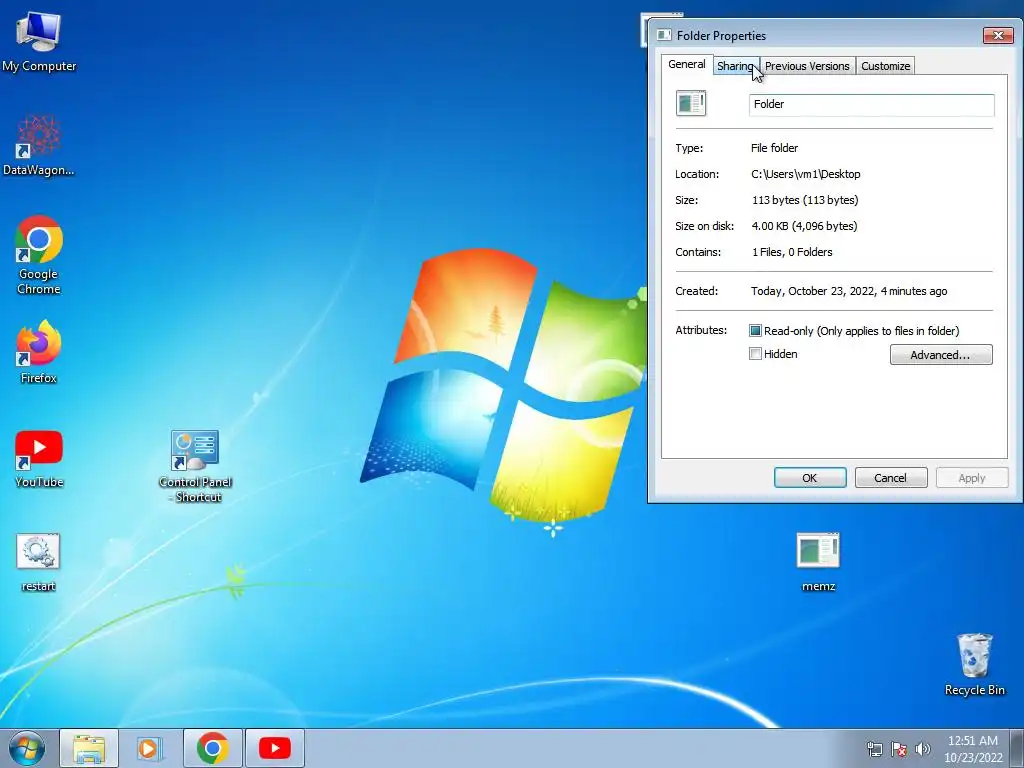The width and height of the screenshot is (1024, 768).
Task: Click the taskbar clock and date
Action: [x=973, y=749]
